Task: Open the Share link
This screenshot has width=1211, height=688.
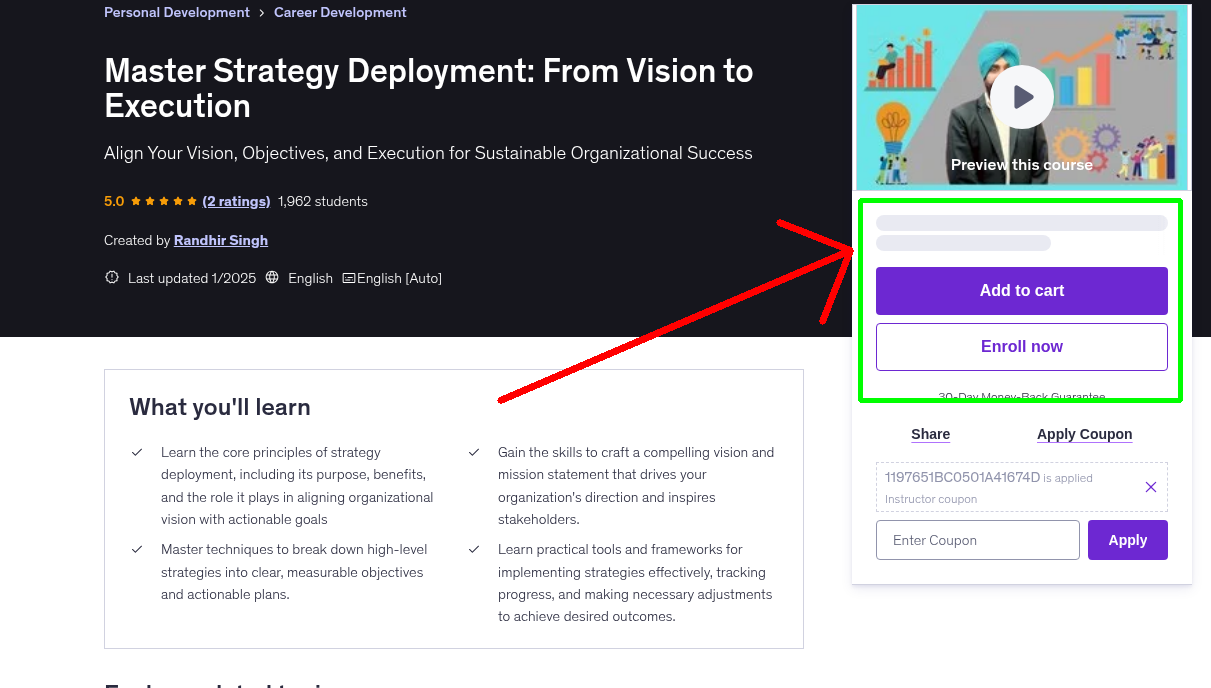Action: click(x=930, y=434)
